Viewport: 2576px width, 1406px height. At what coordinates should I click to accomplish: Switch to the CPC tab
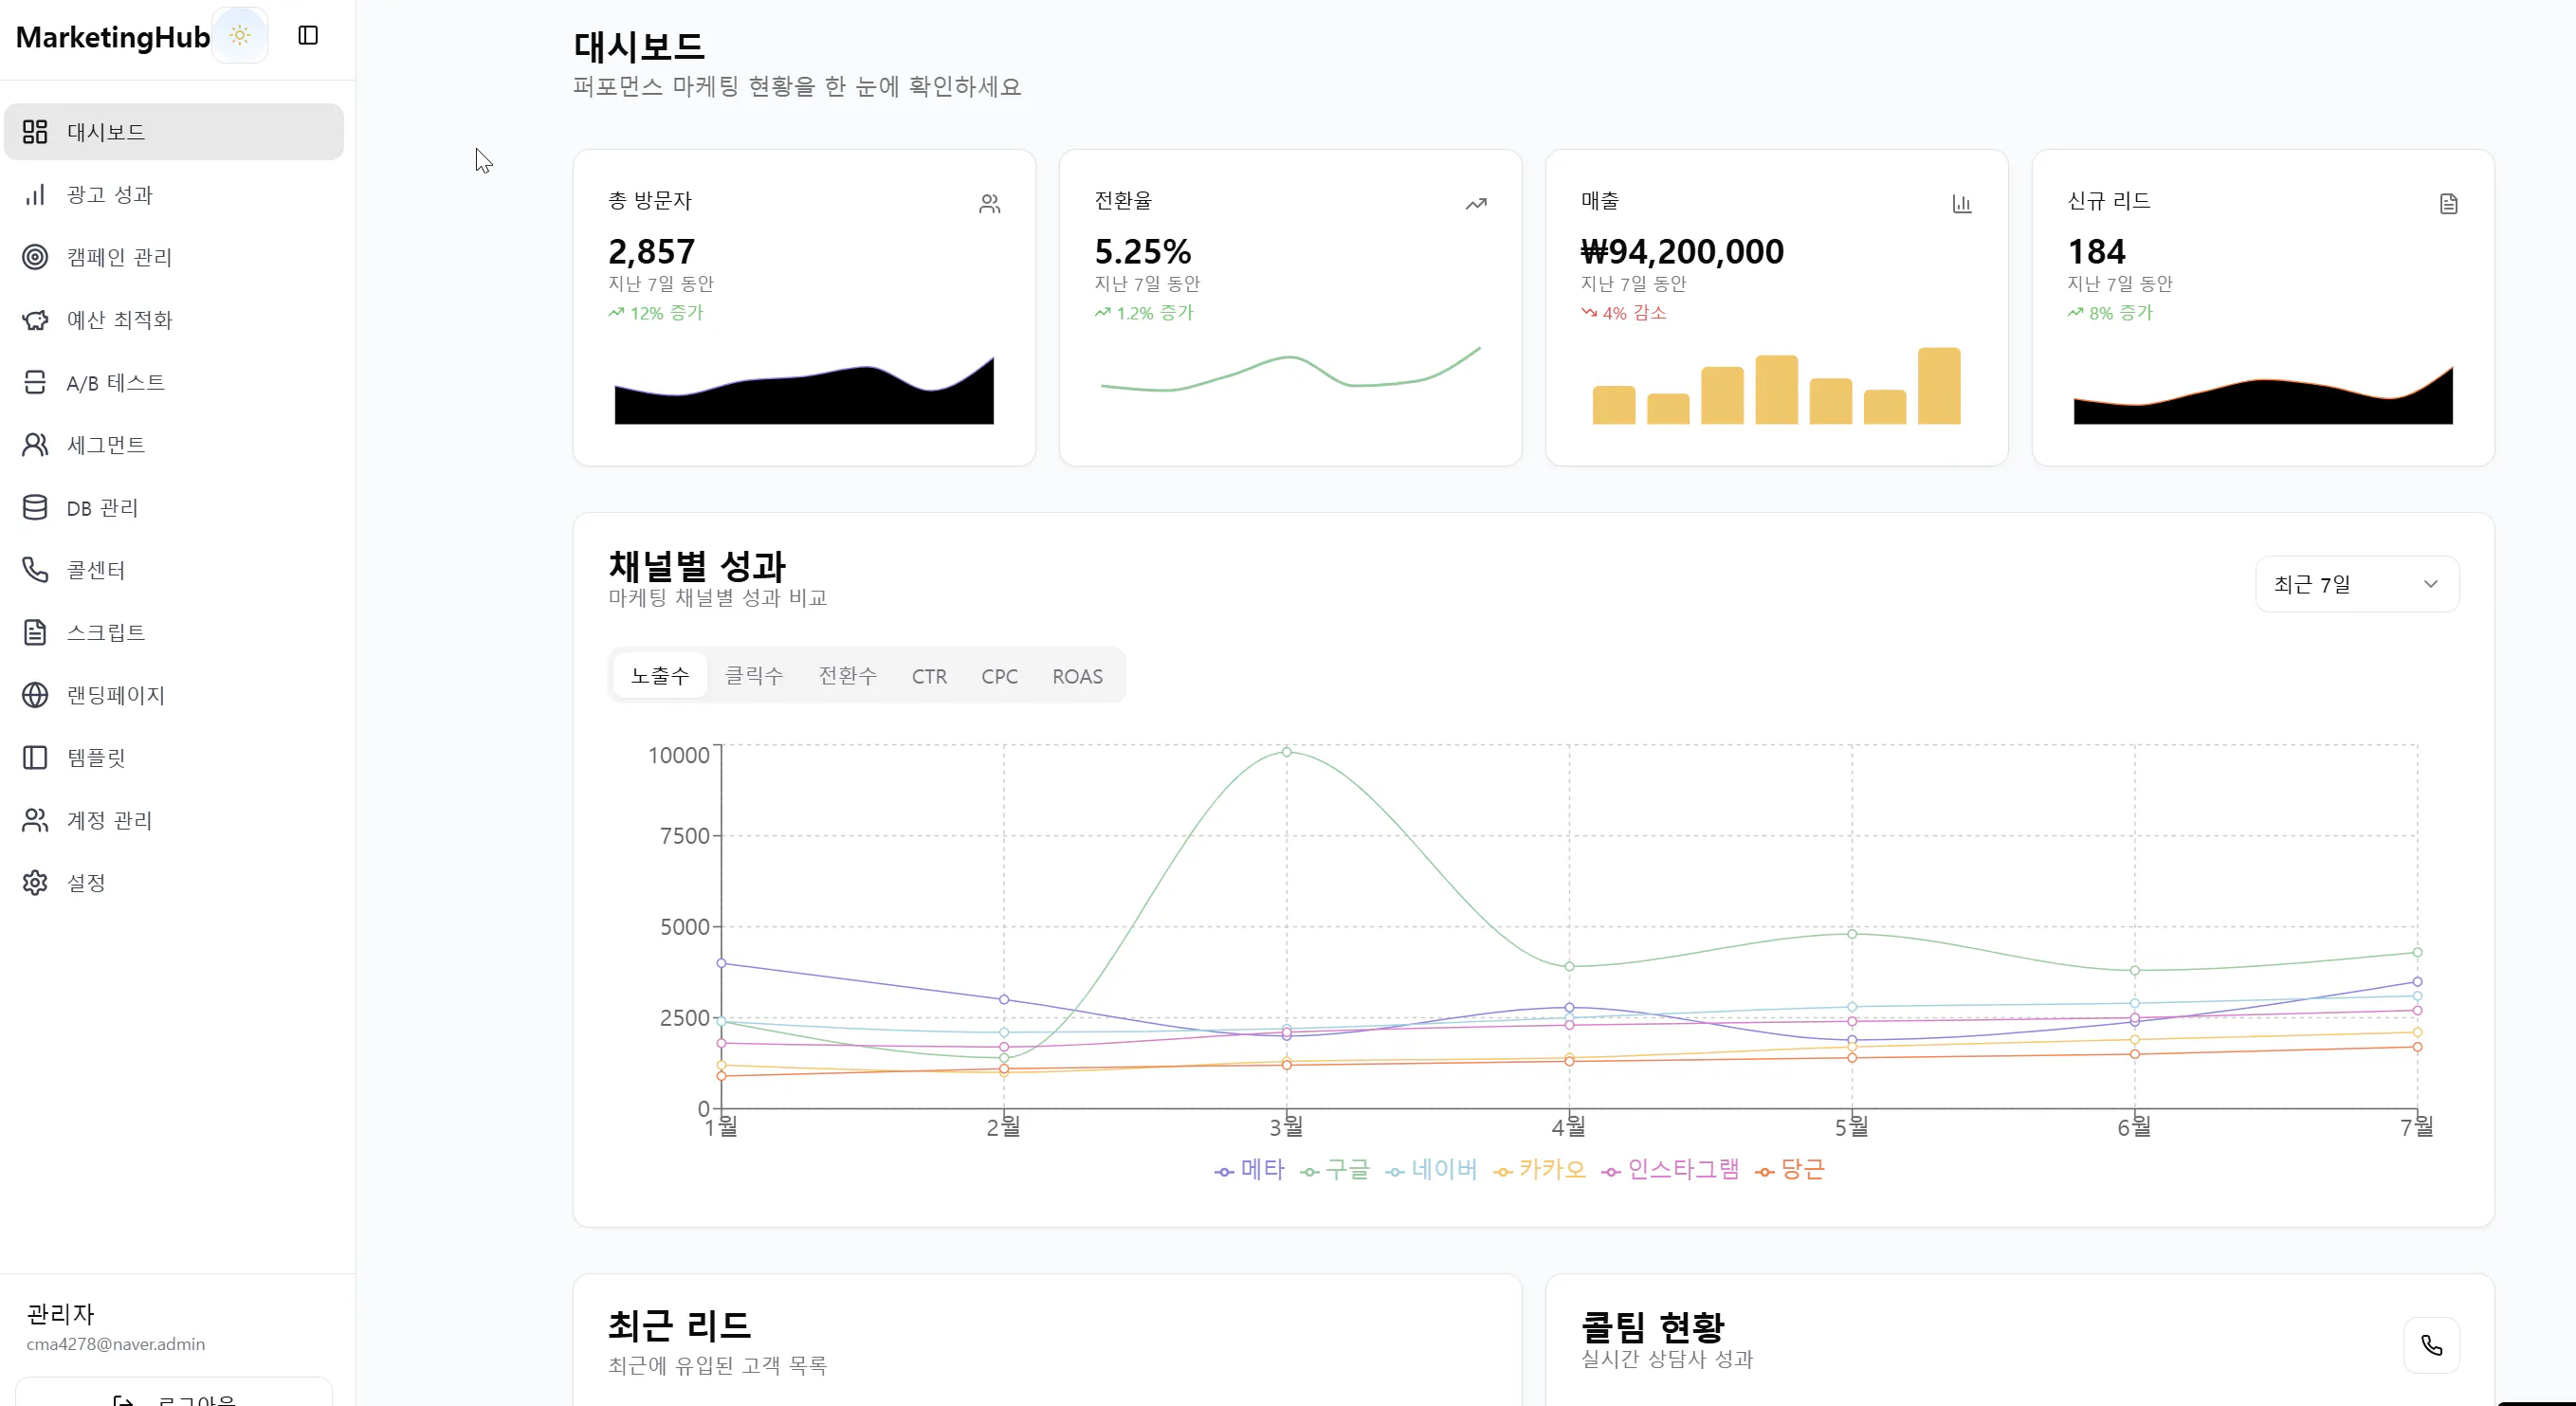pyautogui.click(x=999, y=676)
